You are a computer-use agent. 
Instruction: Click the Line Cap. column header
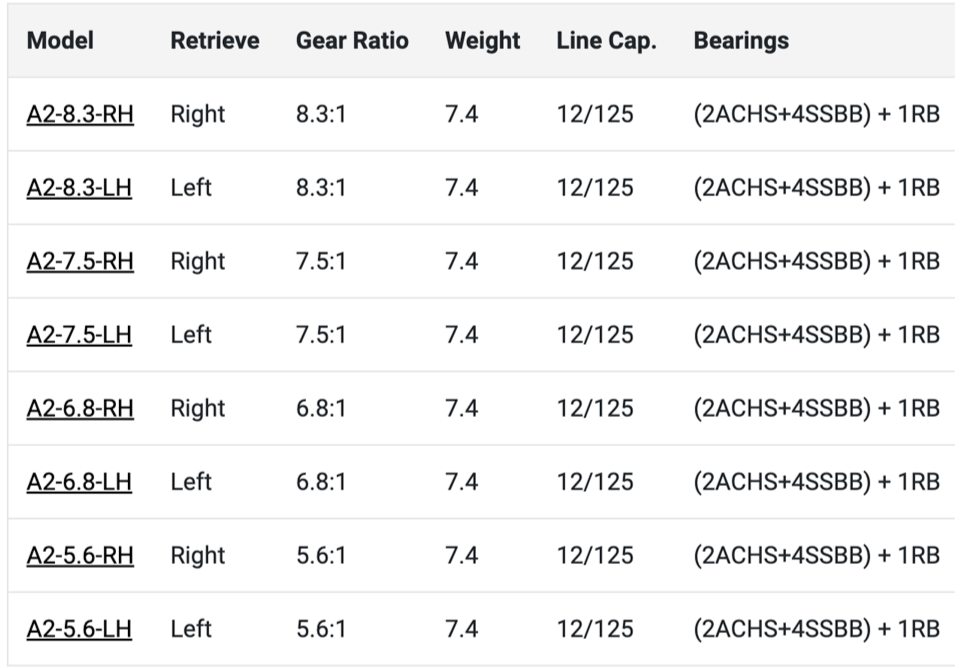coord(604,41)
